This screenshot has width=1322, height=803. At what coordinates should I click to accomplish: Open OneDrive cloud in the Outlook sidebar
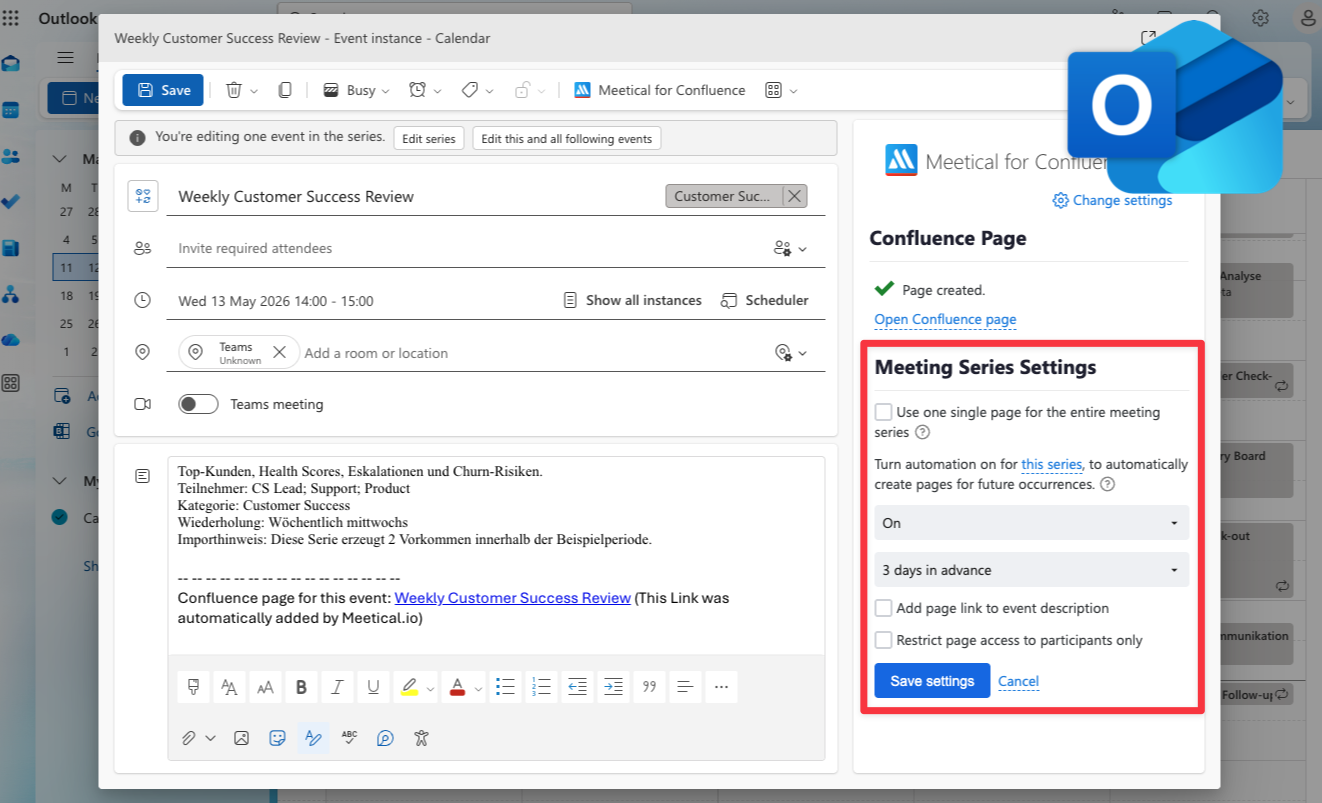tap(11, 340)
